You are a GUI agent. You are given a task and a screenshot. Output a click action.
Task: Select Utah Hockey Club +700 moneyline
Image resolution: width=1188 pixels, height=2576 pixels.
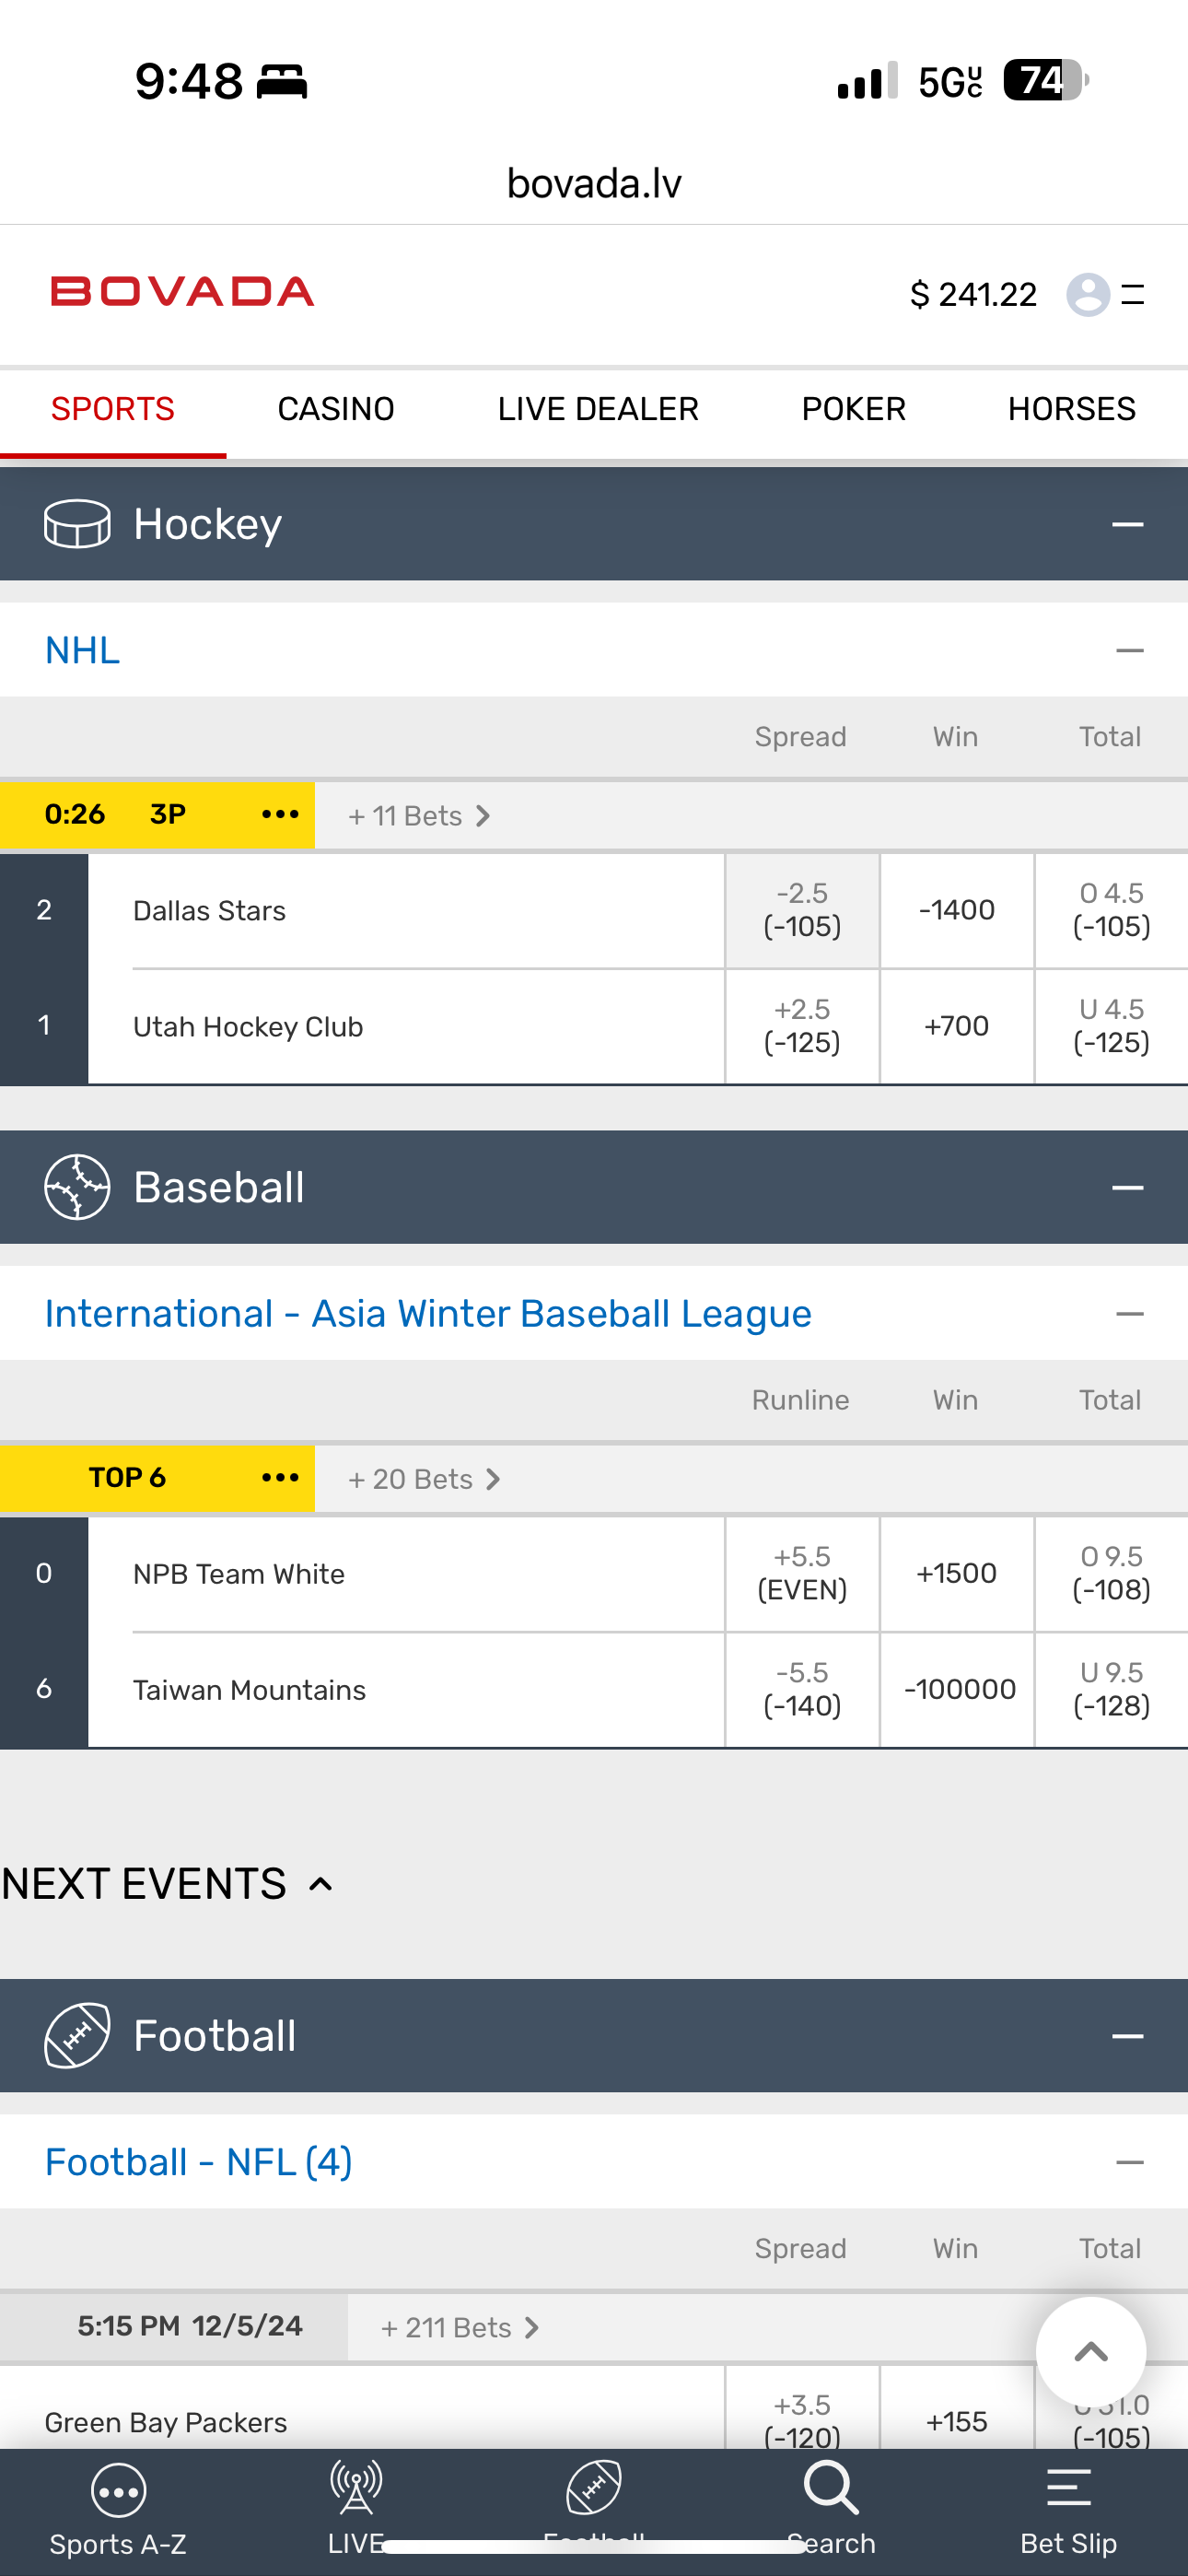click(957, 1026)
